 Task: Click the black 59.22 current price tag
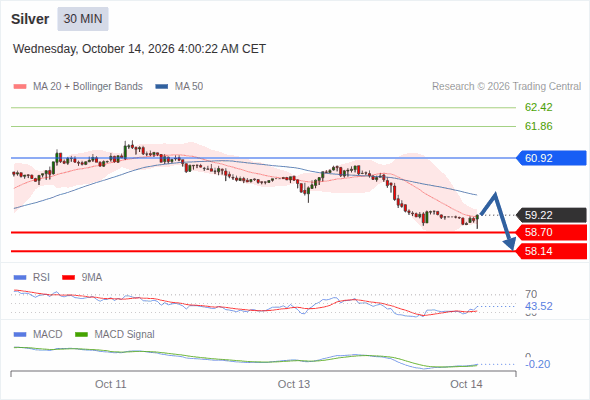pyautogui.click(x=551, y=215)
